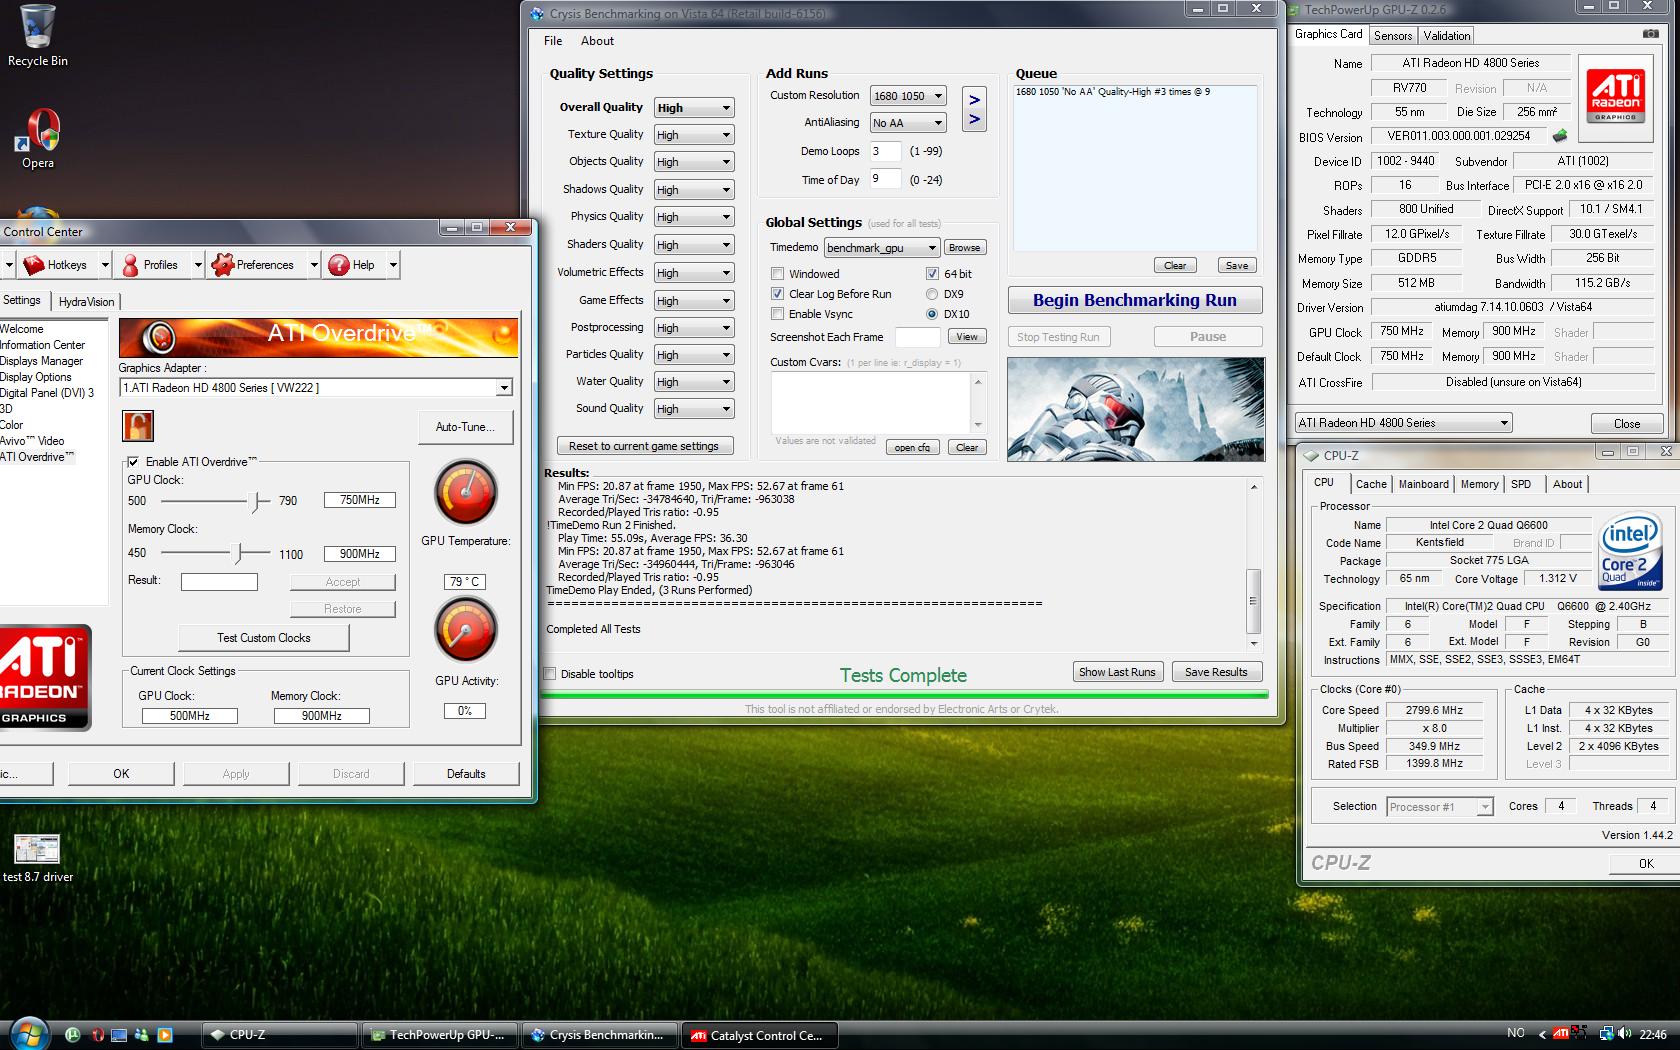Click the Hotkeys icon in Catalyst toolbar
The image size is (1680, 1050).
pos(34,265)
